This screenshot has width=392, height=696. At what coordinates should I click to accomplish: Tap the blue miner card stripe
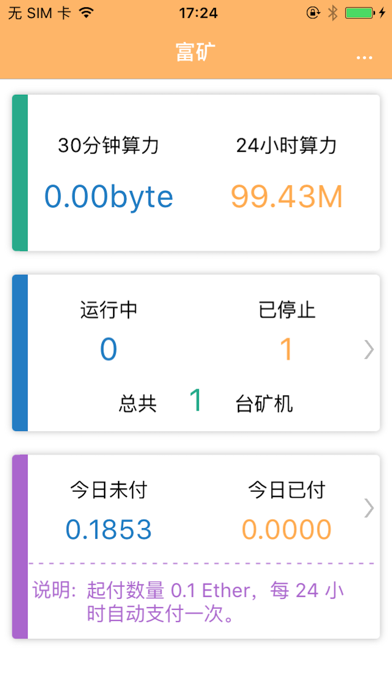[20, 353]
